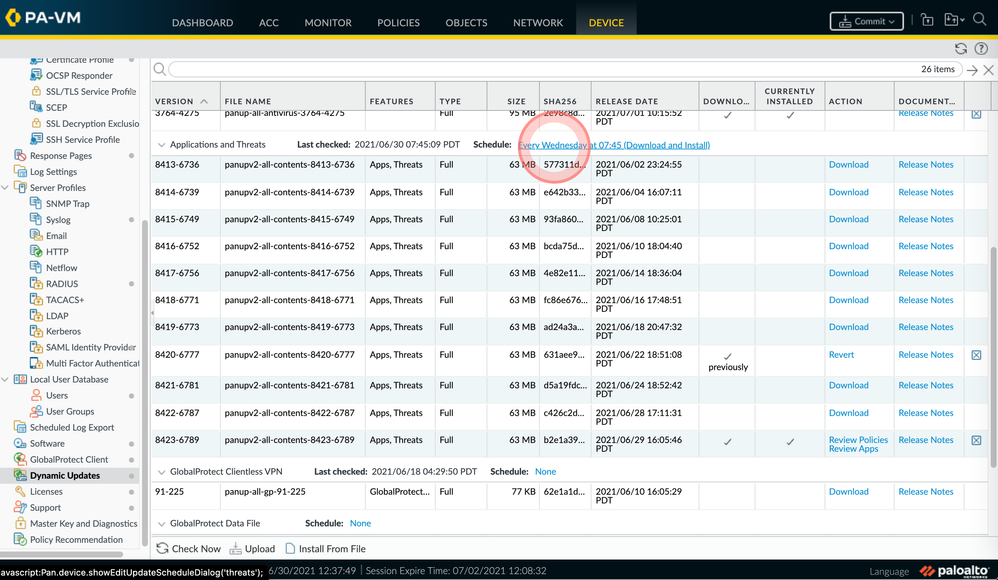Click the config lock icon in header

point(927,20)
